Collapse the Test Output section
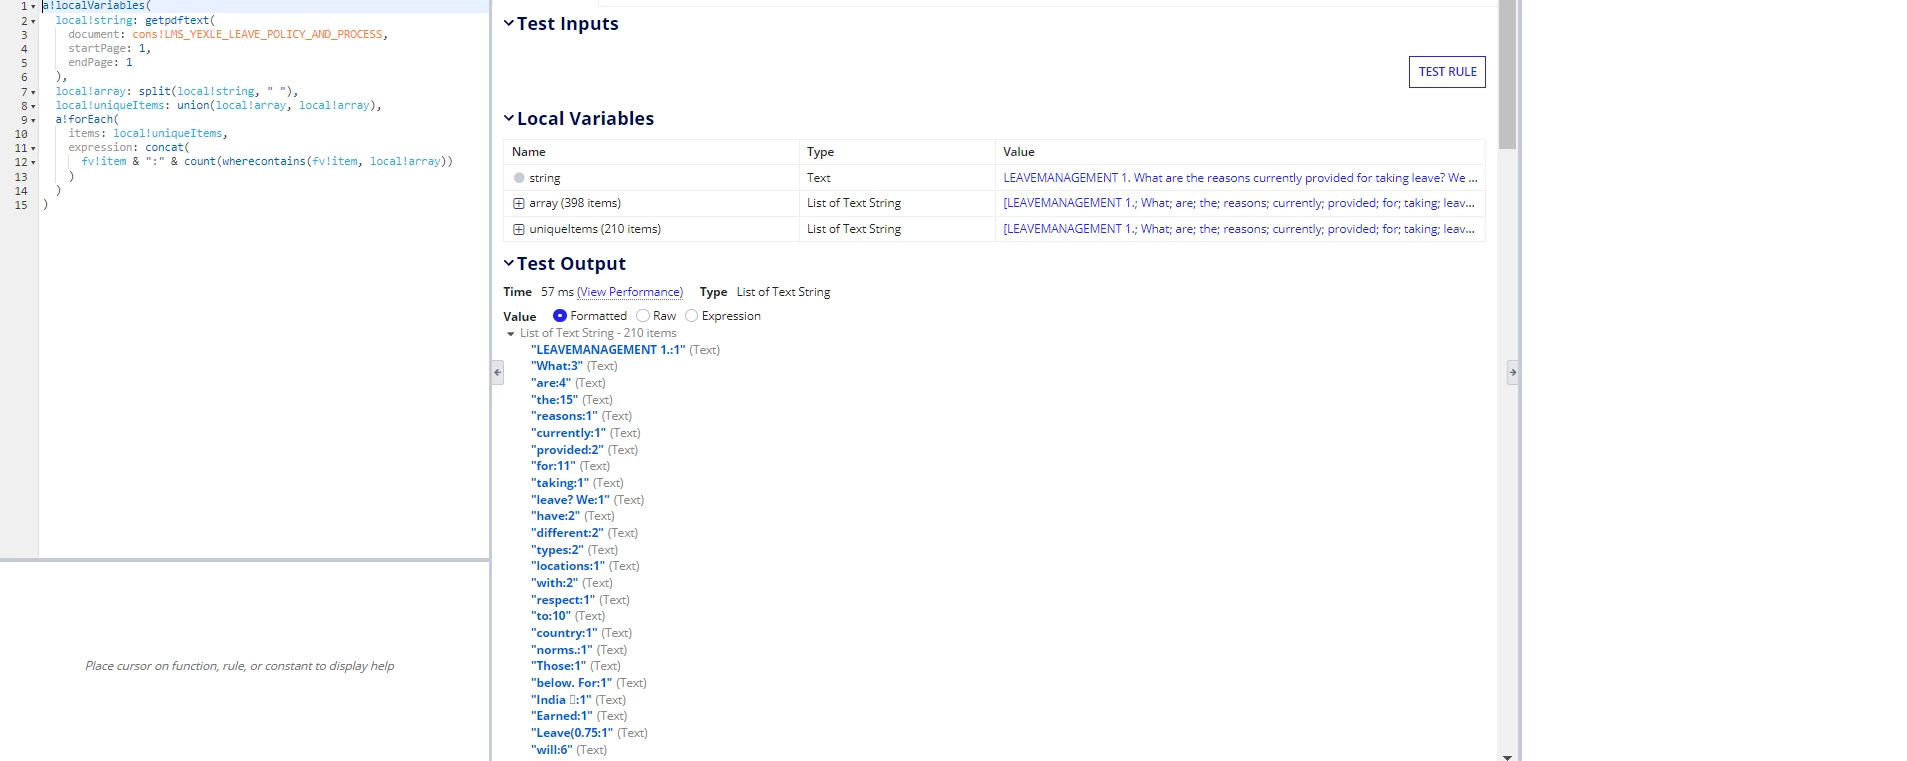Viewport: 1907px width, 761px height. [509, 263]
